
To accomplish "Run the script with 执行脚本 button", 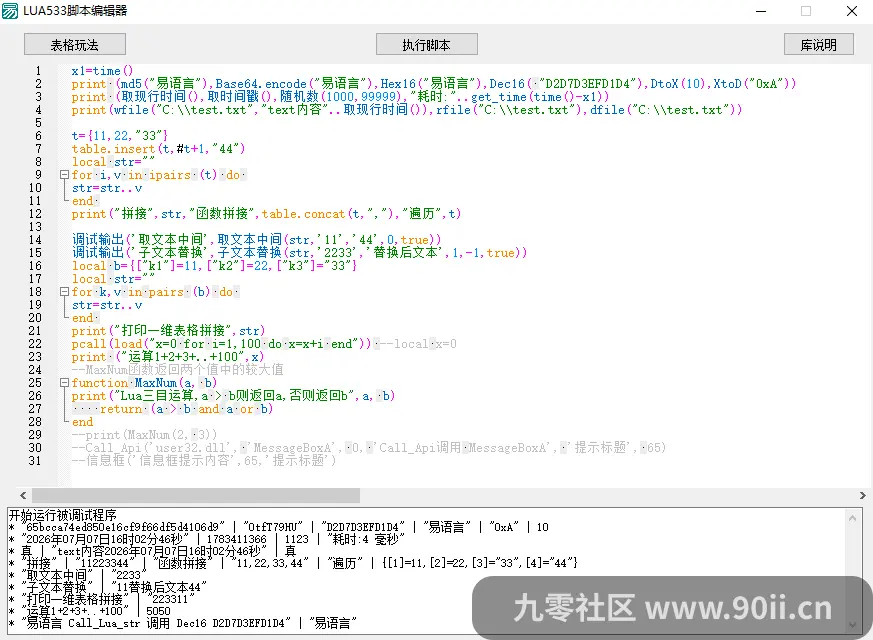I will (426, 45).
